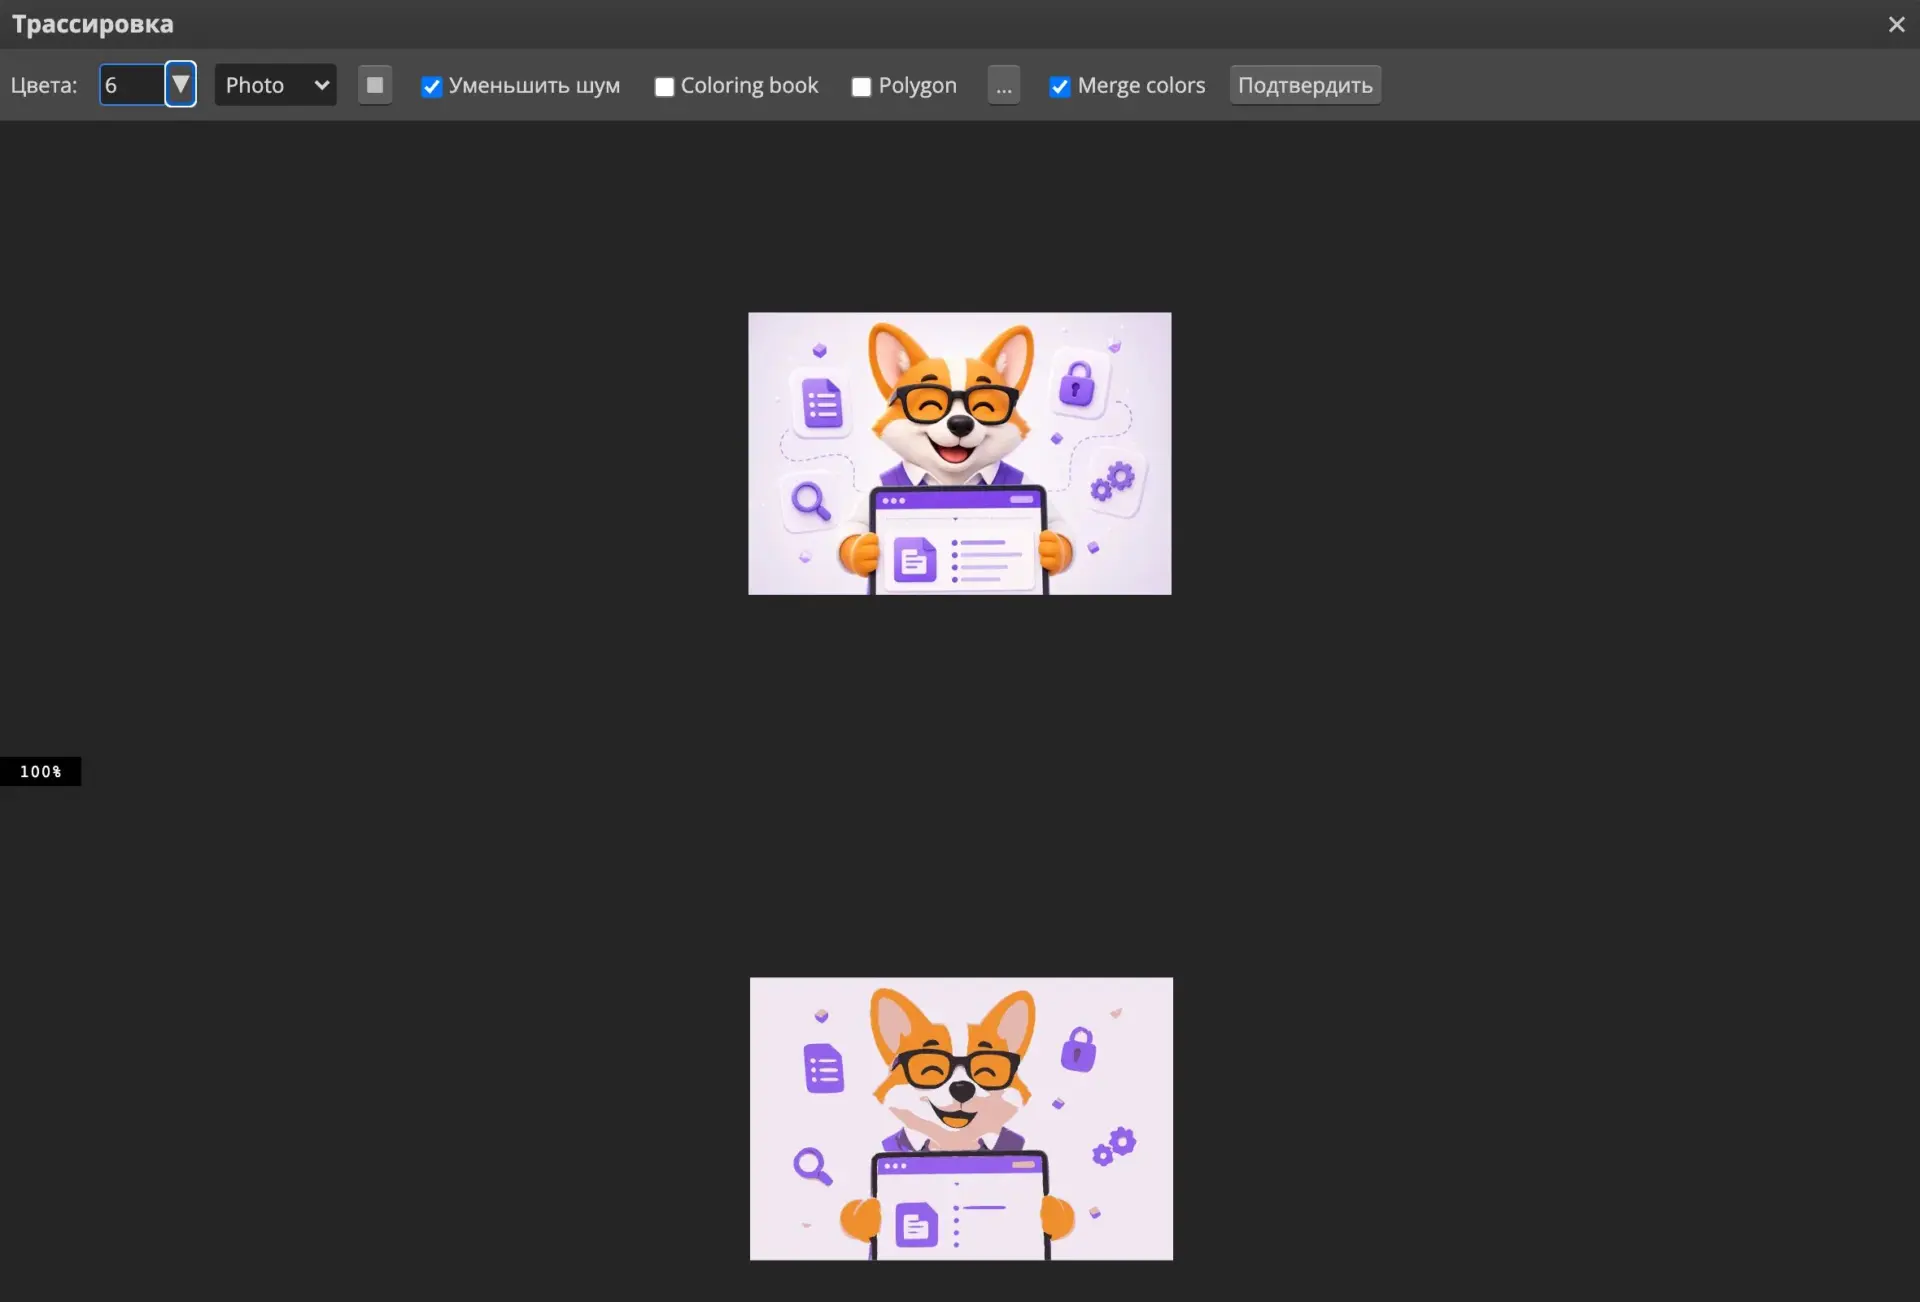Click the Трассировка dialog title
1920x1302 pixels.
[x=93, y=24]
